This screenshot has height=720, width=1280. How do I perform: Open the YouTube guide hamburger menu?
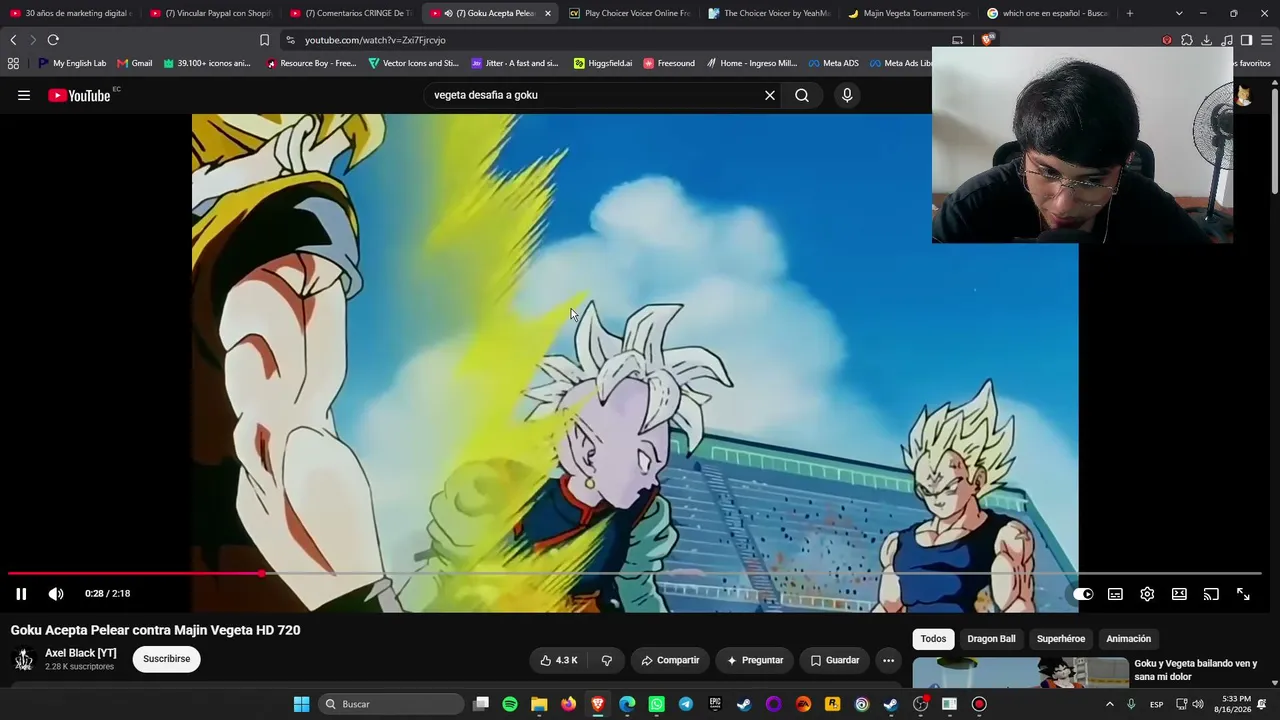(24, 95)
